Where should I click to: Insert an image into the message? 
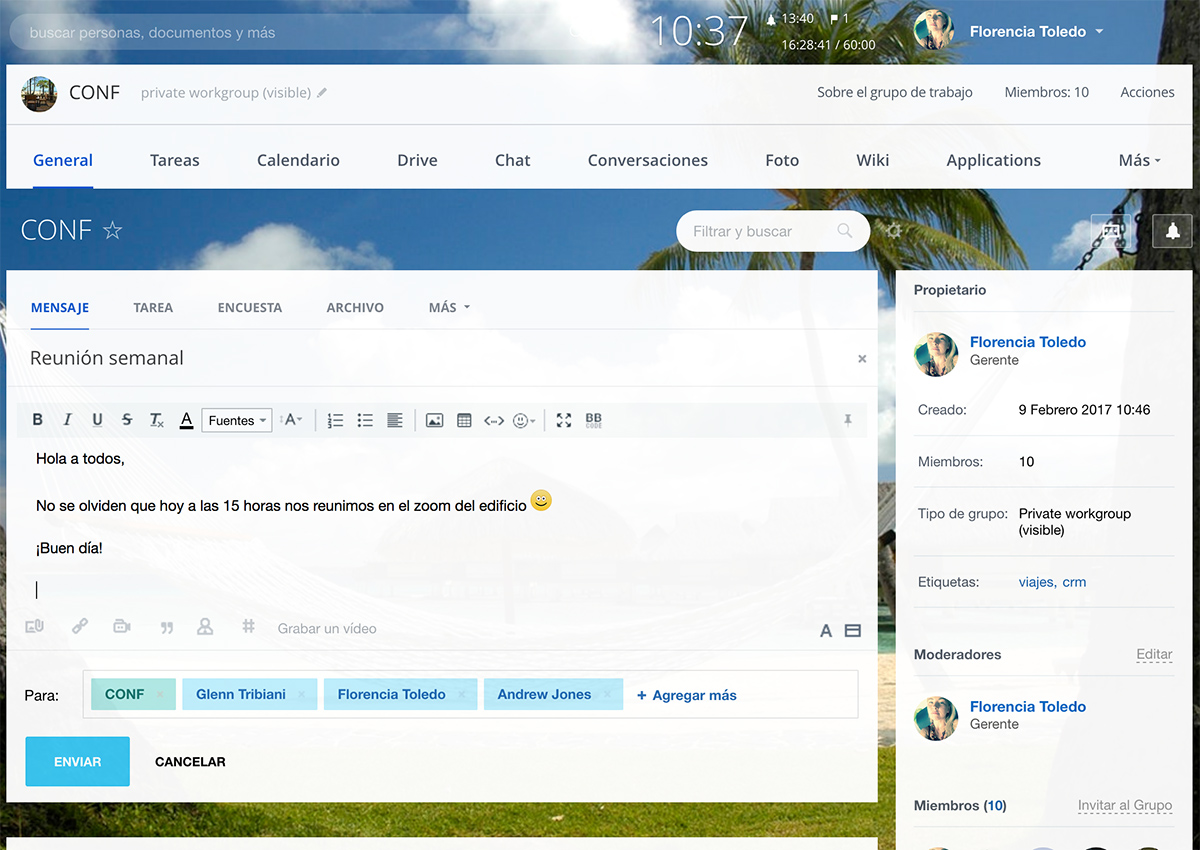(434, 421)
